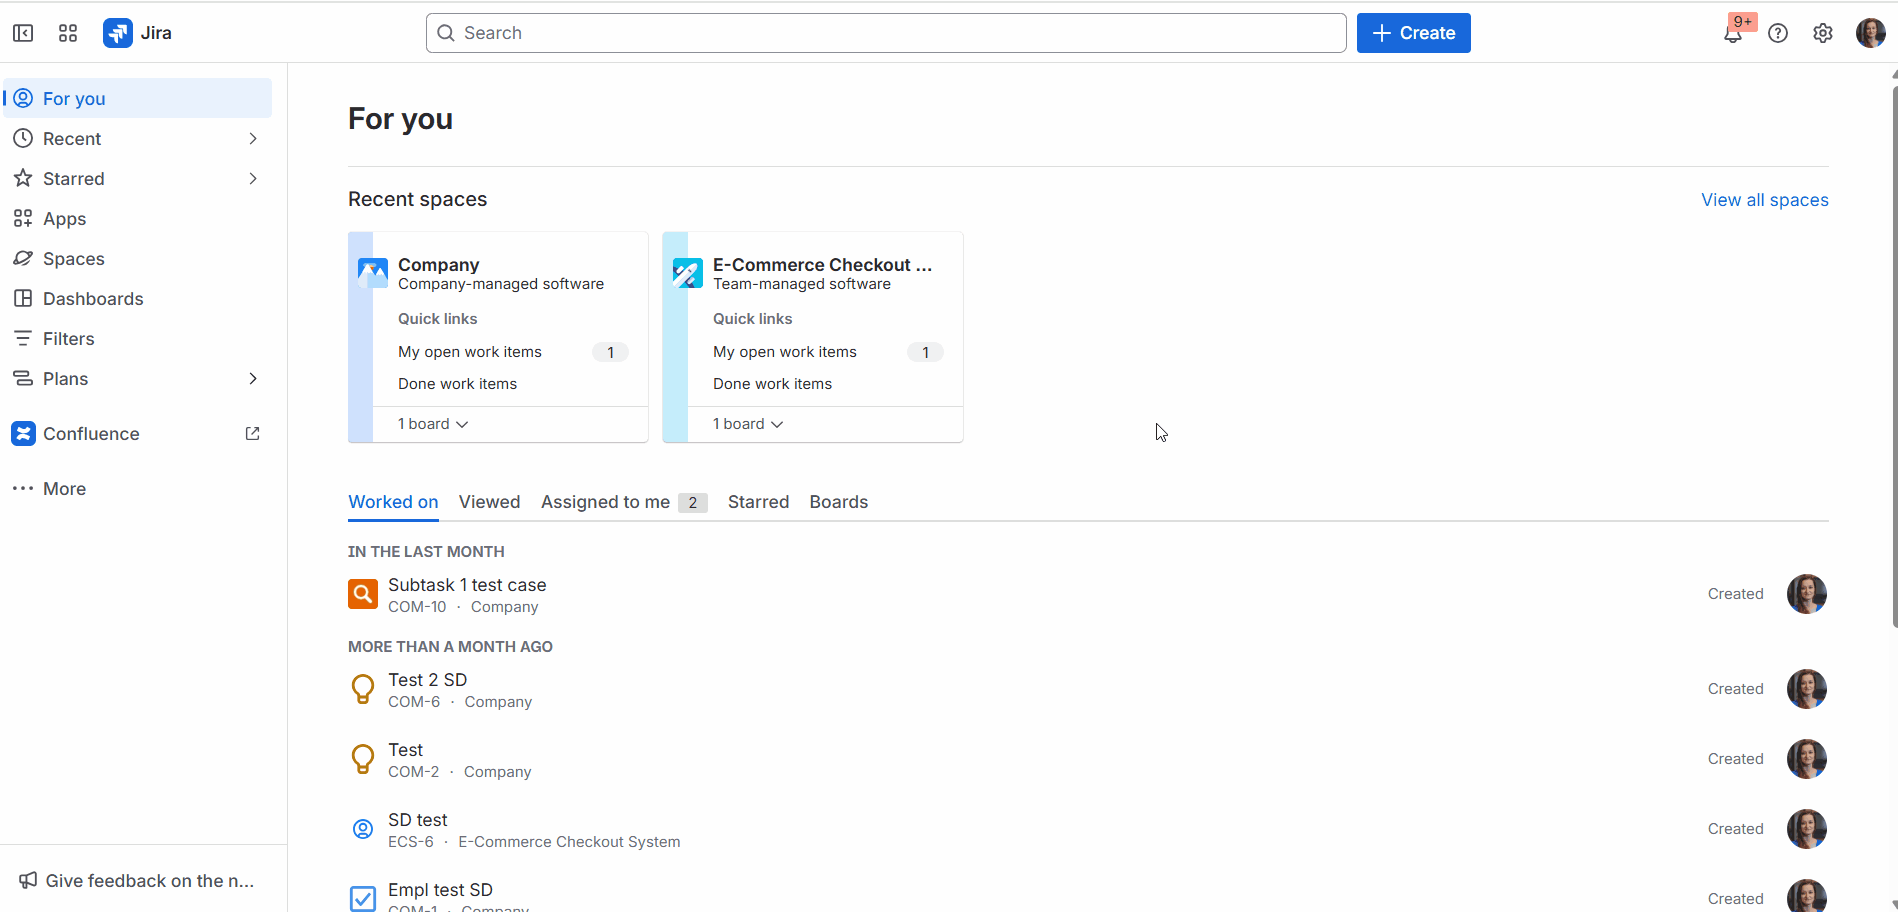Click the Search input field
Screen dimensions: 1898x912
tap(886, 33)
